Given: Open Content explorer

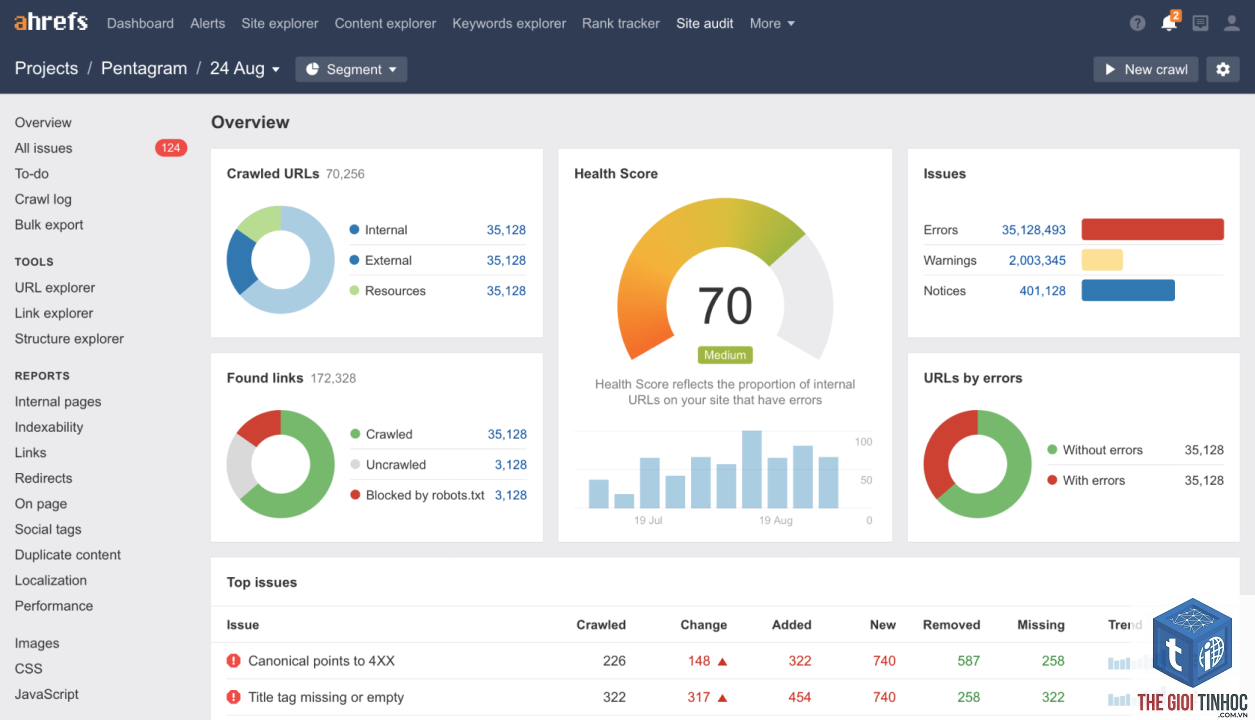Looking at the screenshot, I should (x=385, y=23).
